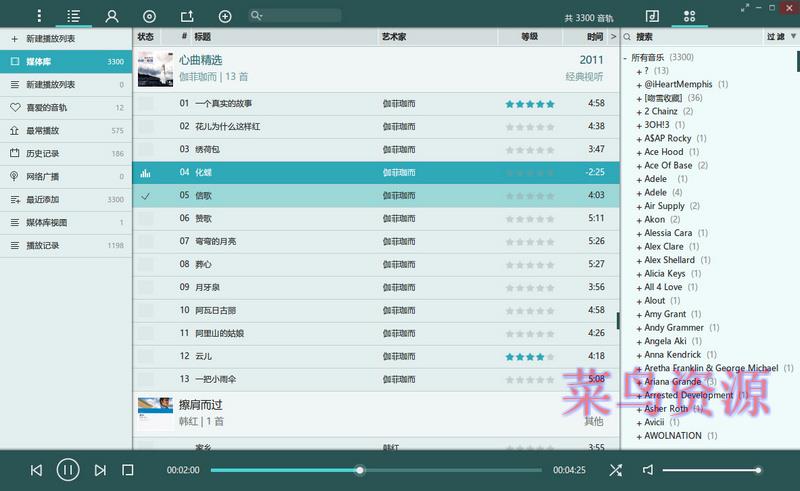
Task: Toggle the checkmark on track 05 信歌
Action: click(145, 196)
